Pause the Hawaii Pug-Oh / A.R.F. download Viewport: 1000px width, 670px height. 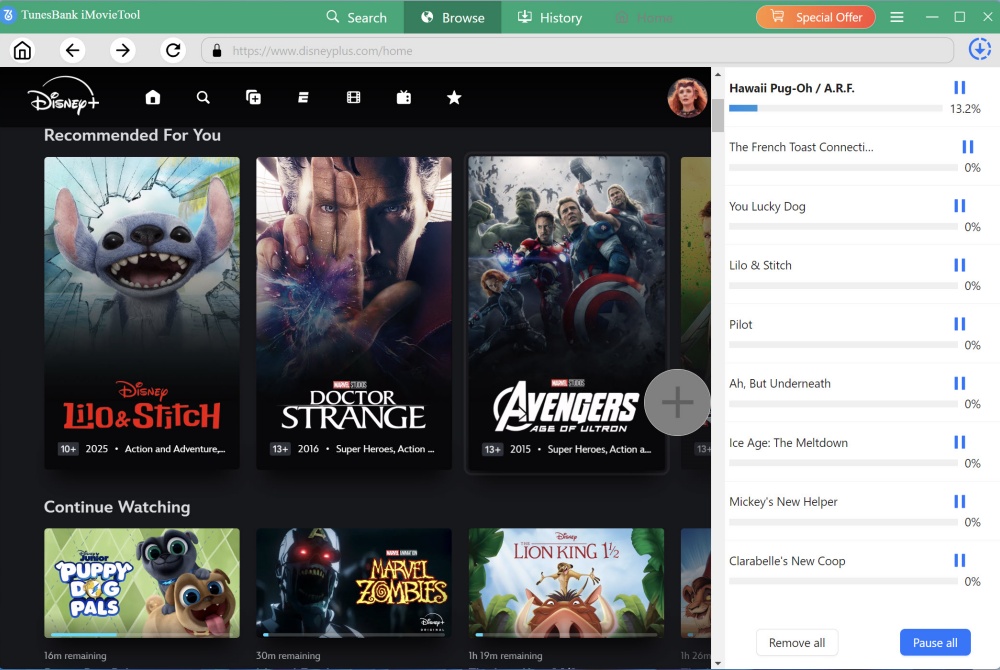(960, 88)
